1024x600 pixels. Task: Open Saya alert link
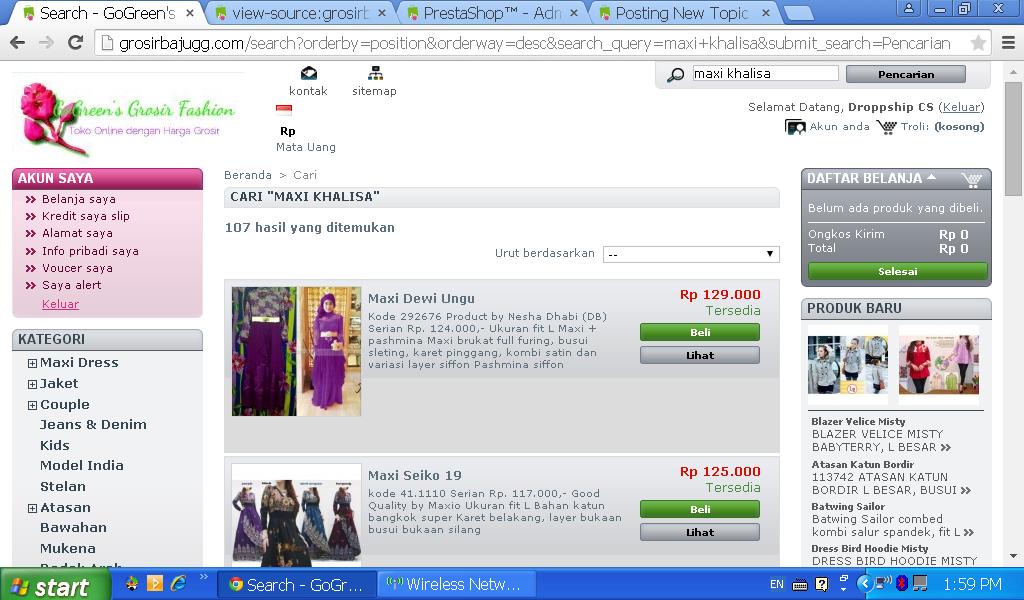coord(72,285)
